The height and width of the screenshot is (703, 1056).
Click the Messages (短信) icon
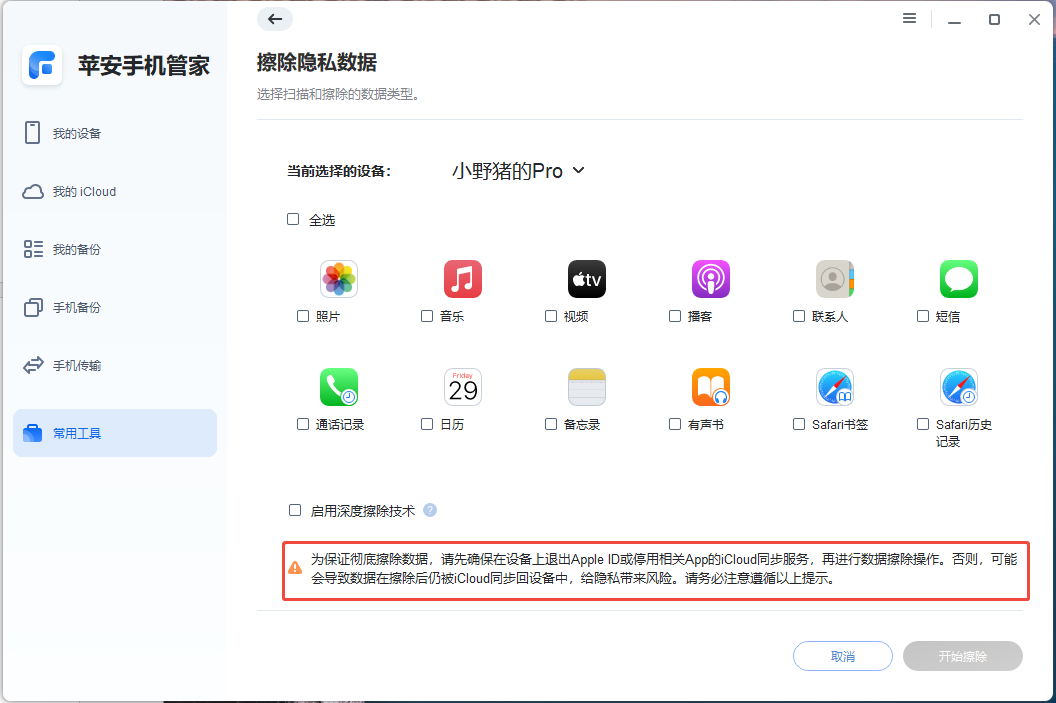click(958, 279)
